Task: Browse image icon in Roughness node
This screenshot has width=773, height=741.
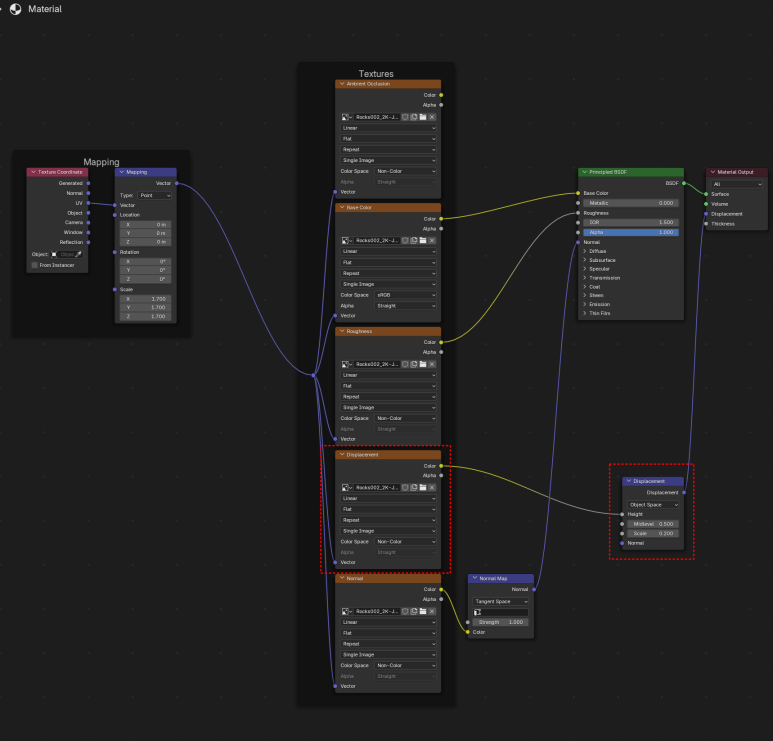Action: coord(347,364)
